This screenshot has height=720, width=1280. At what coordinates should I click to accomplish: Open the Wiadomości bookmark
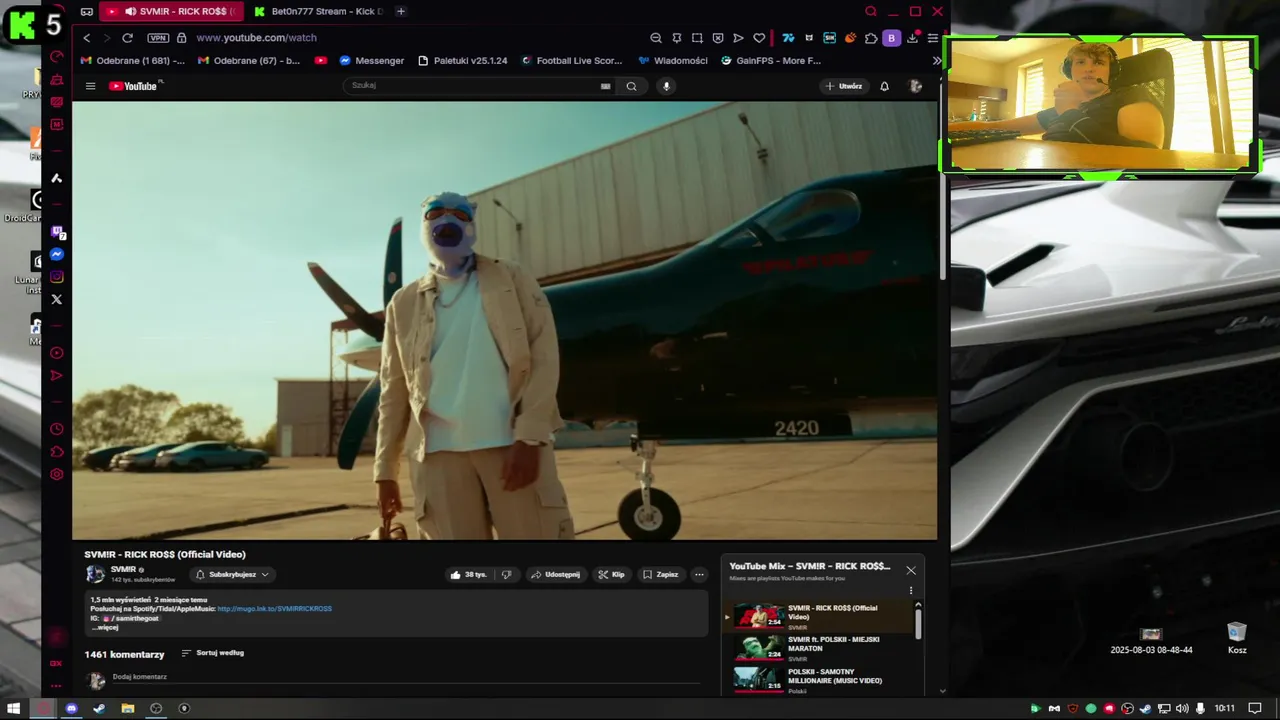tap(672, 61)
